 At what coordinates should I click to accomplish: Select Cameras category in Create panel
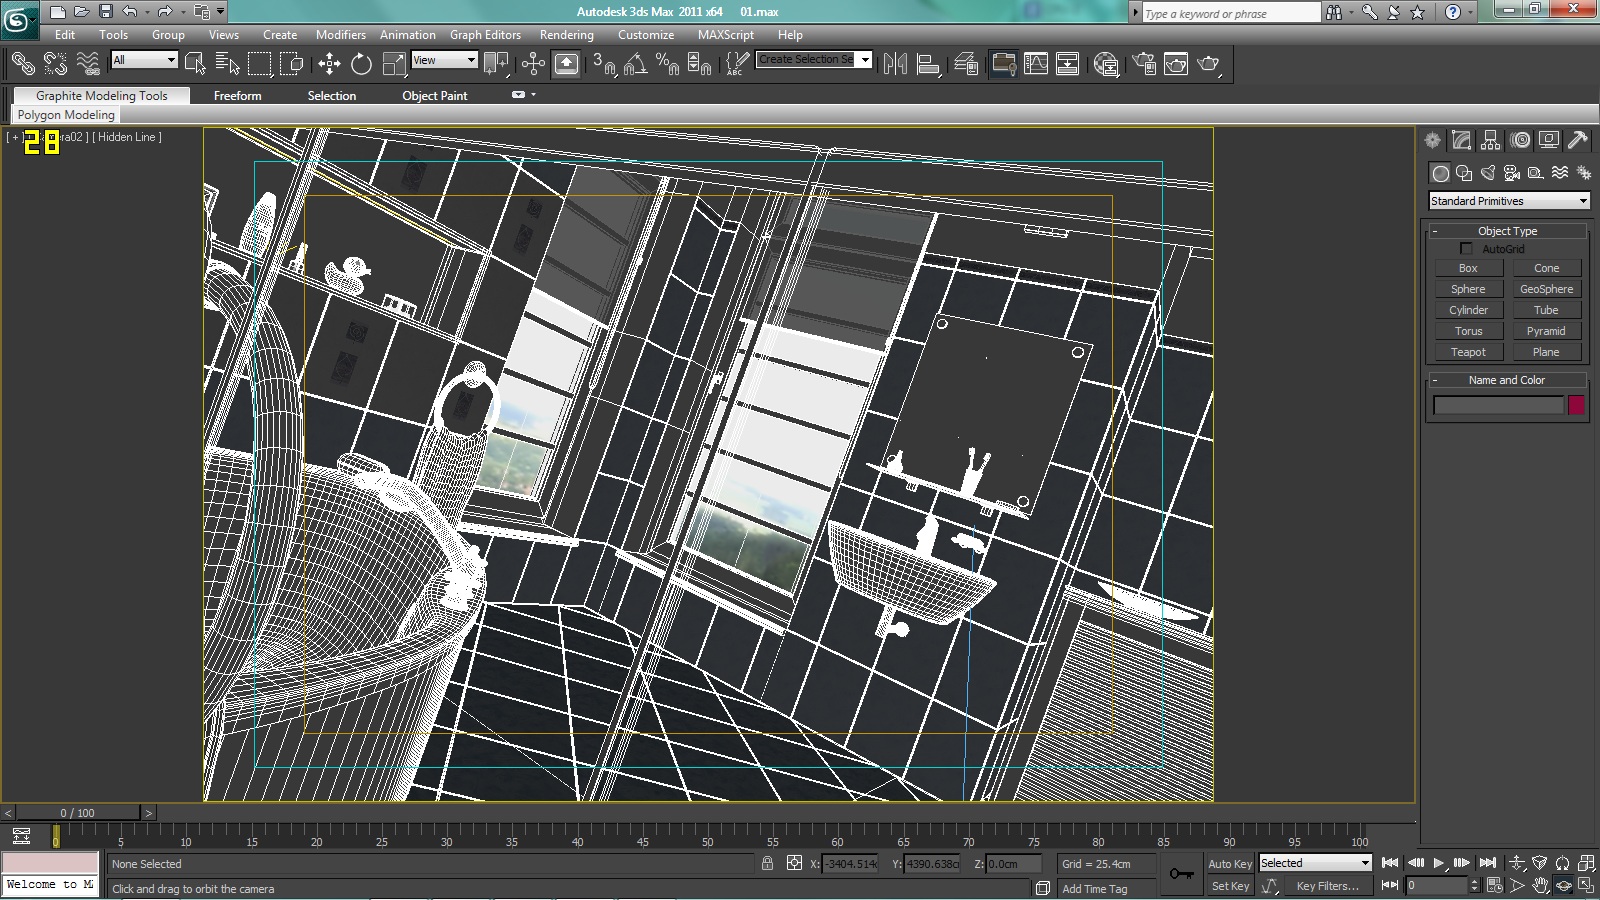(1512, 173)
